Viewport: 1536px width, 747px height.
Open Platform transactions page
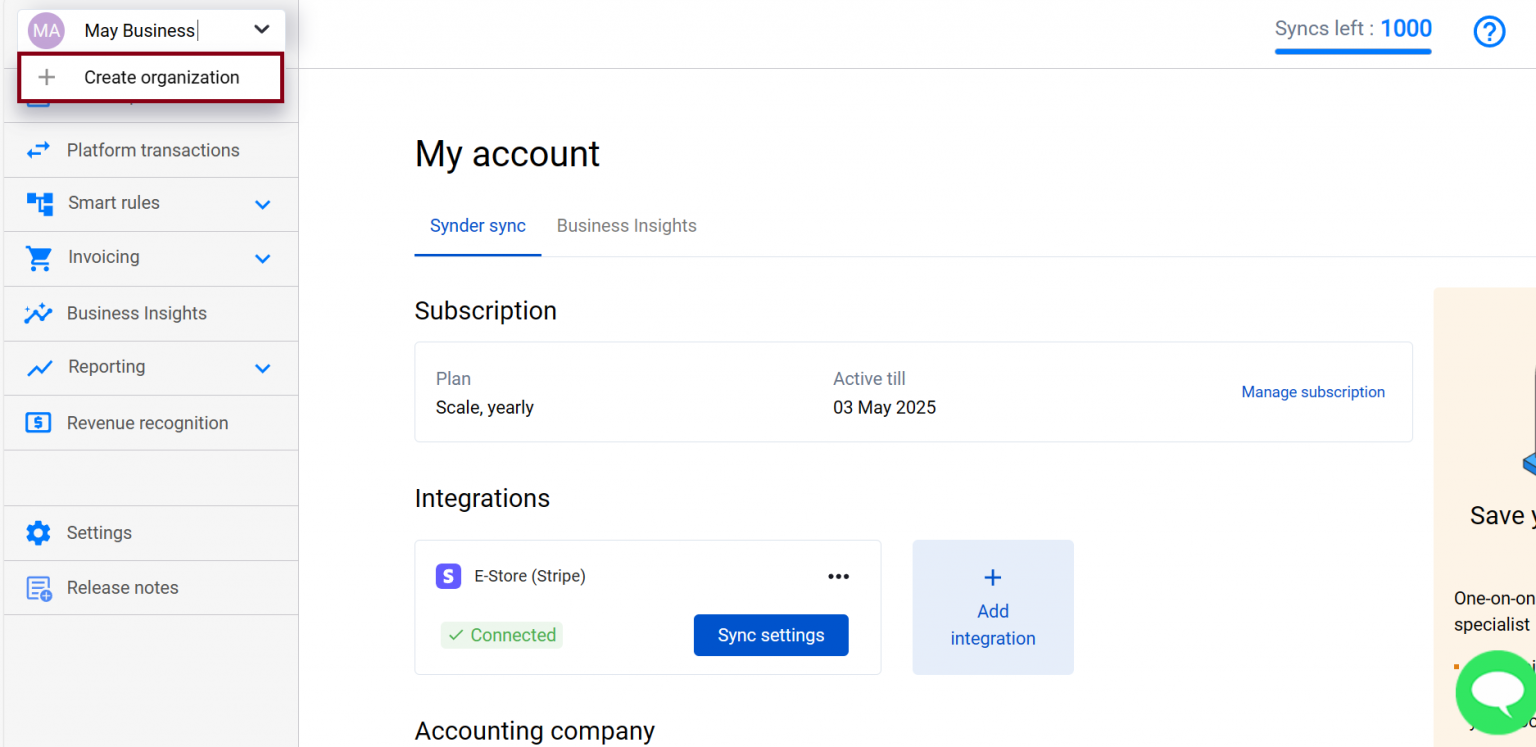click(151, 150)
